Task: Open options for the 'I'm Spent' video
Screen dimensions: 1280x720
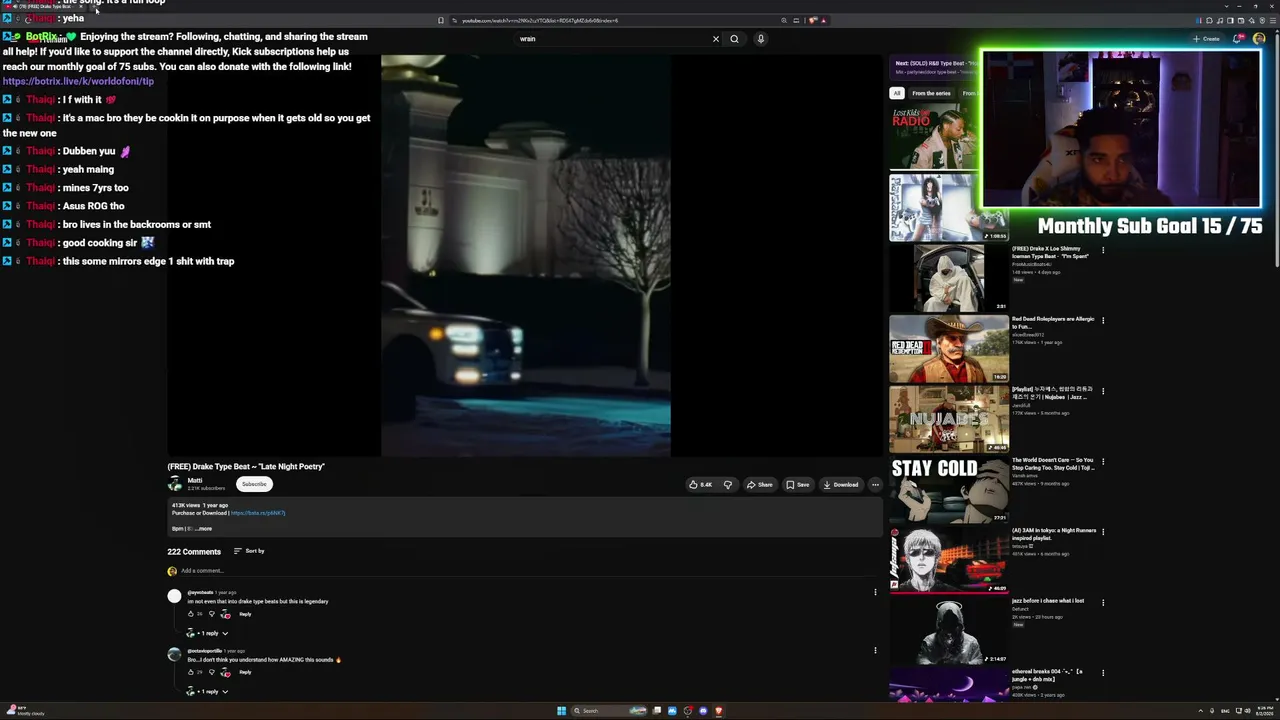Action: pyautogui.click(x=1103, y=250)
